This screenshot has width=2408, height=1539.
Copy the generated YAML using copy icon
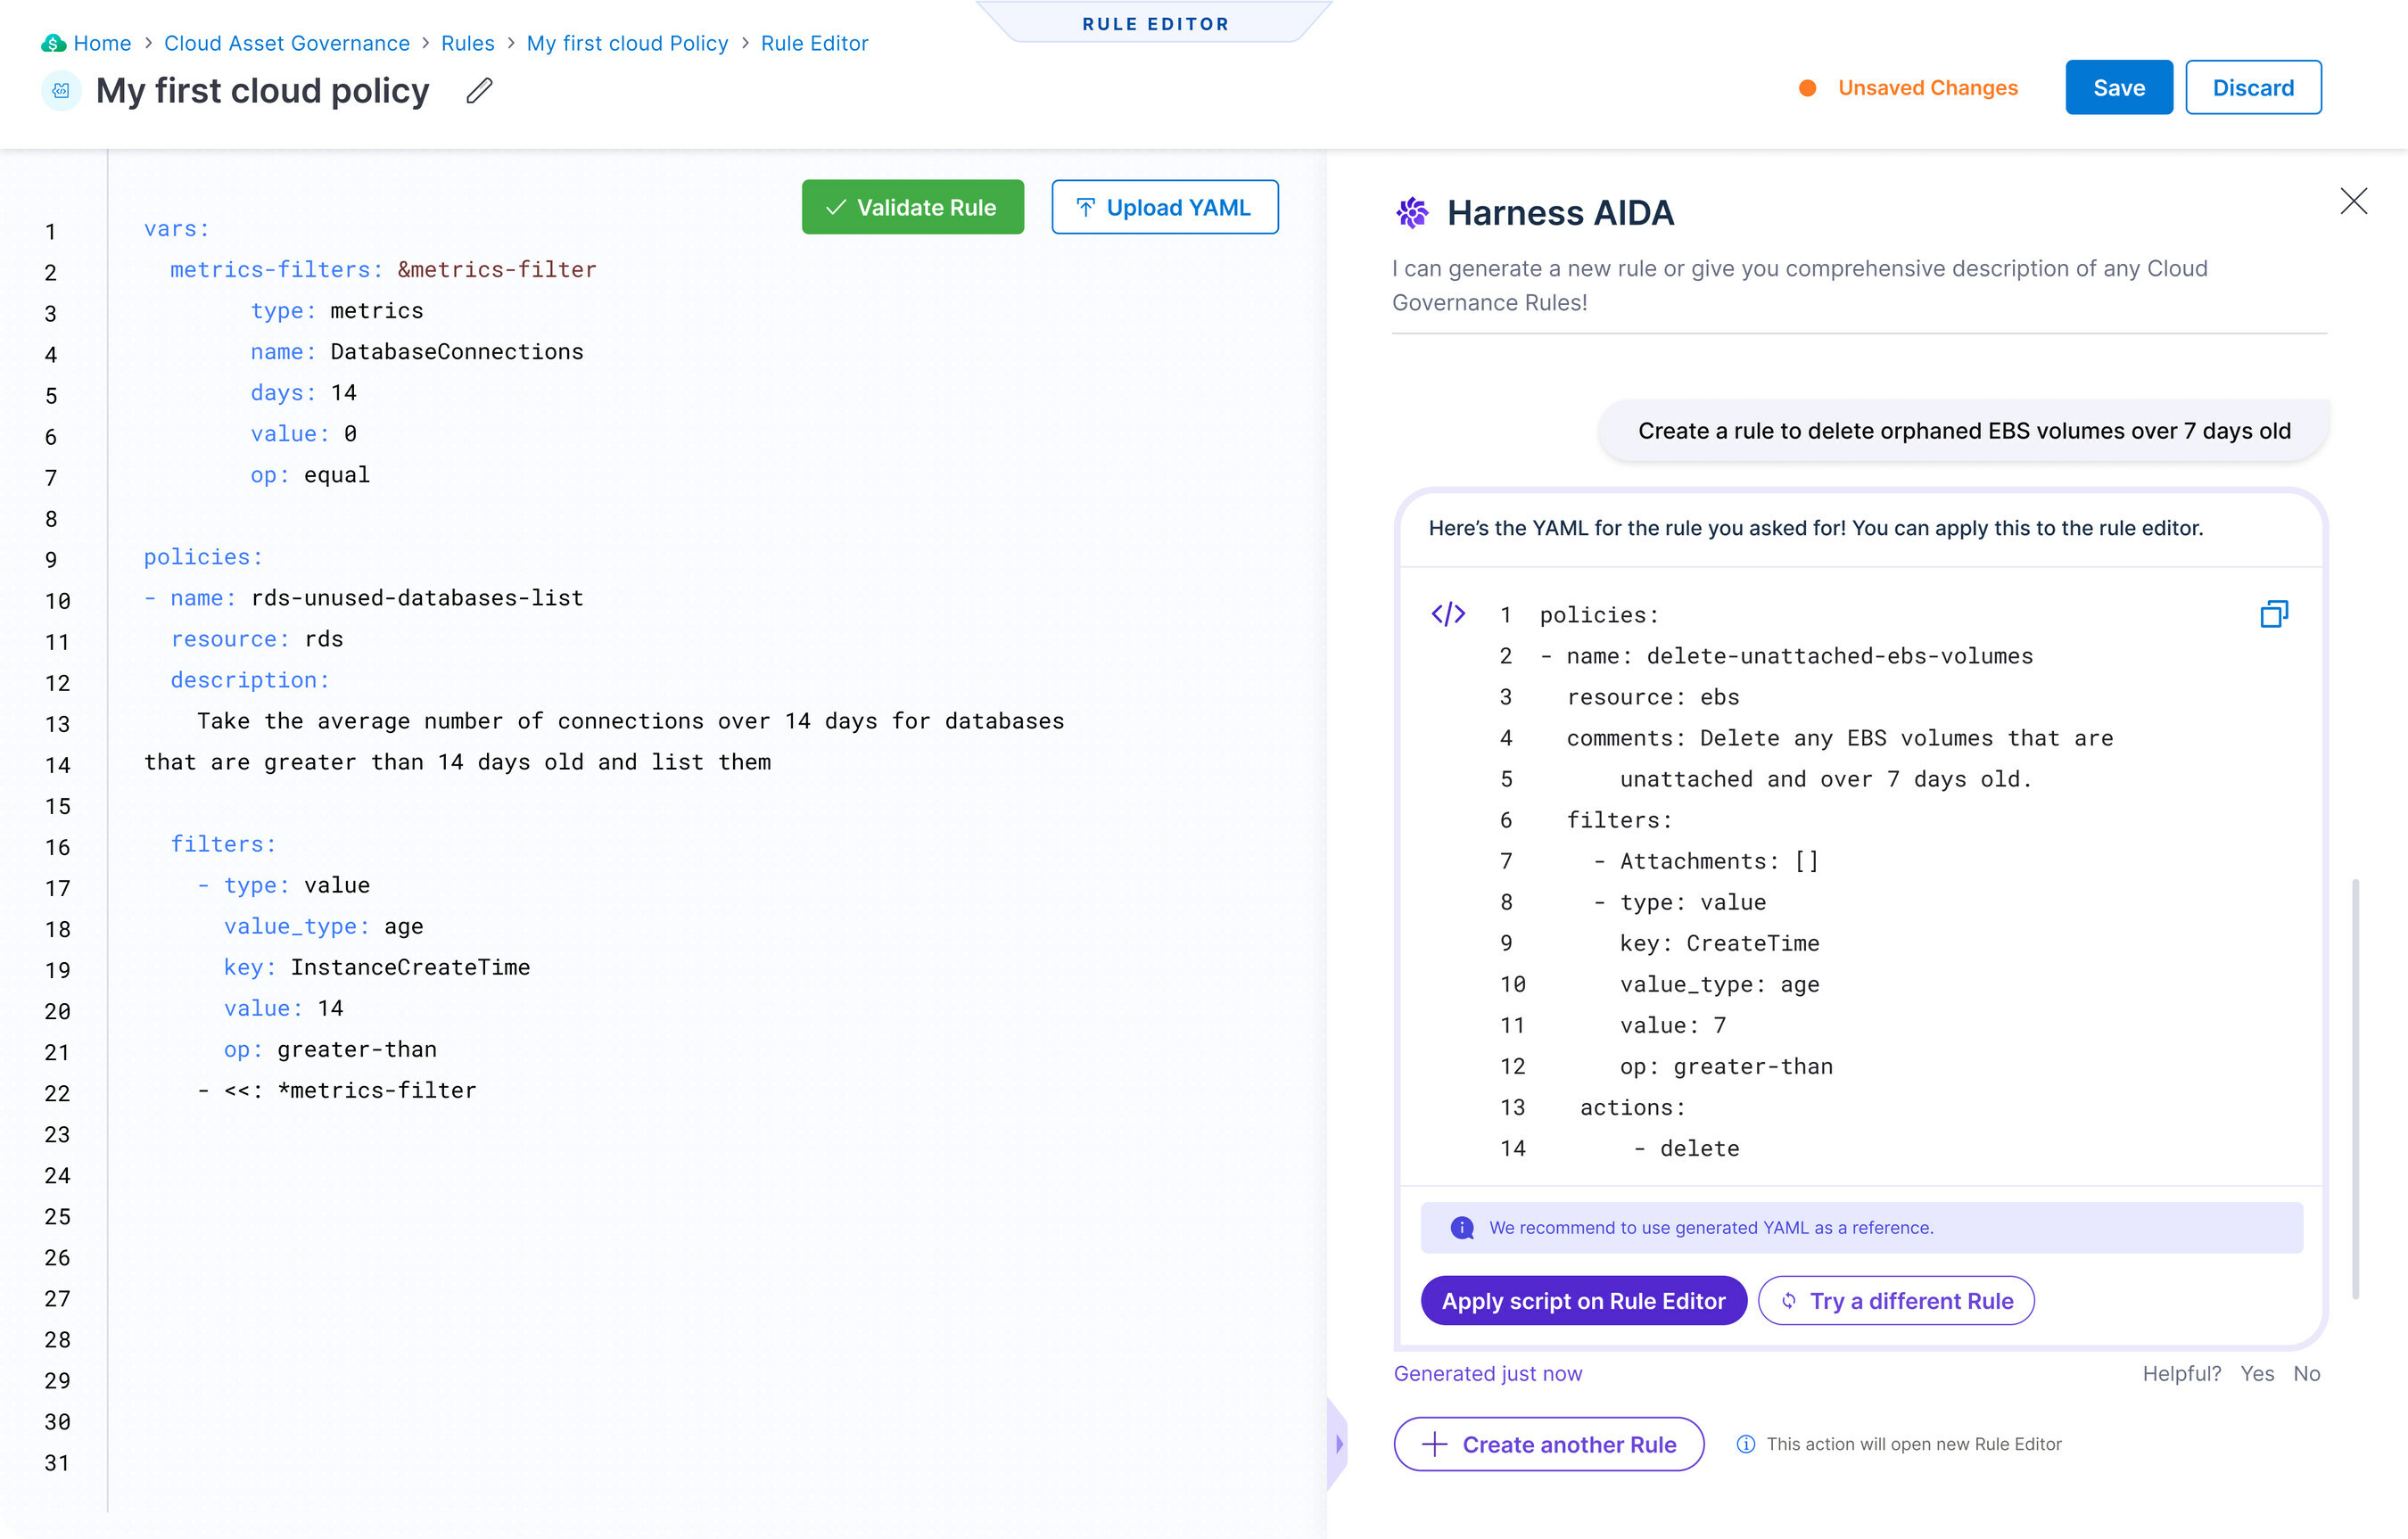pyautogui.click(x=2273, y=614)
